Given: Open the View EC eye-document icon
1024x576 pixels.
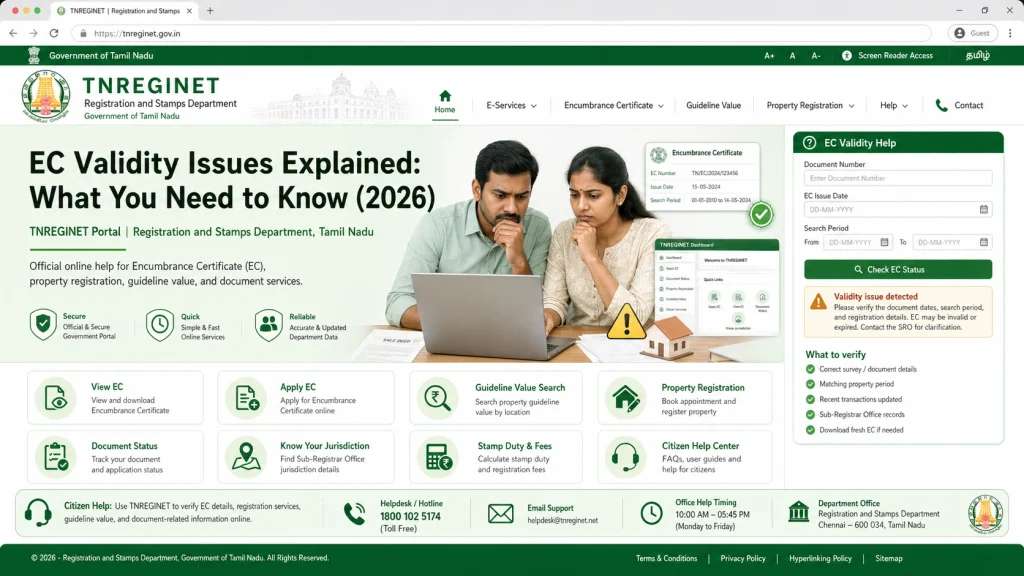Looking at the screenshot, I should click(56, 397).
